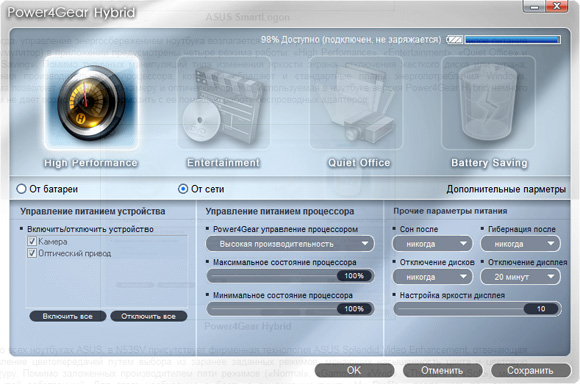Select the Battery Saving mode label
This screenshot has width=580, height=384.
[x=489, y=163]
